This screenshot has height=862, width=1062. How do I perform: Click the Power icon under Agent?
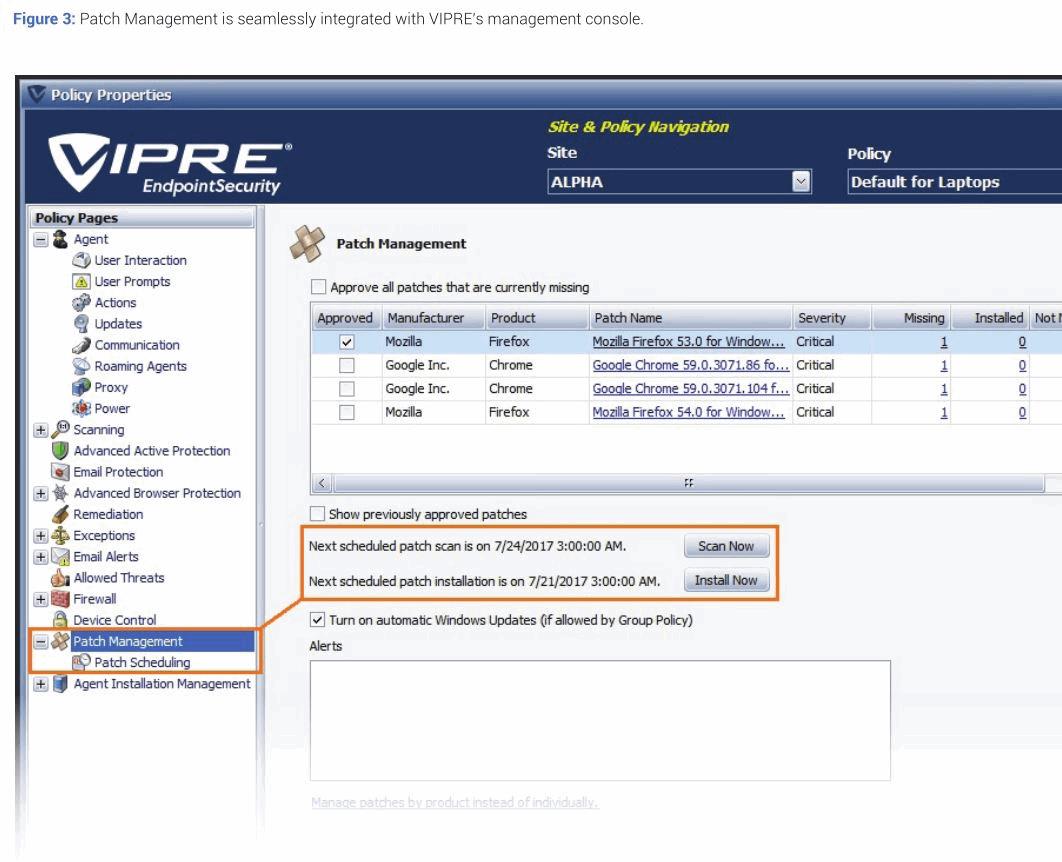click(x=82, y=408)
